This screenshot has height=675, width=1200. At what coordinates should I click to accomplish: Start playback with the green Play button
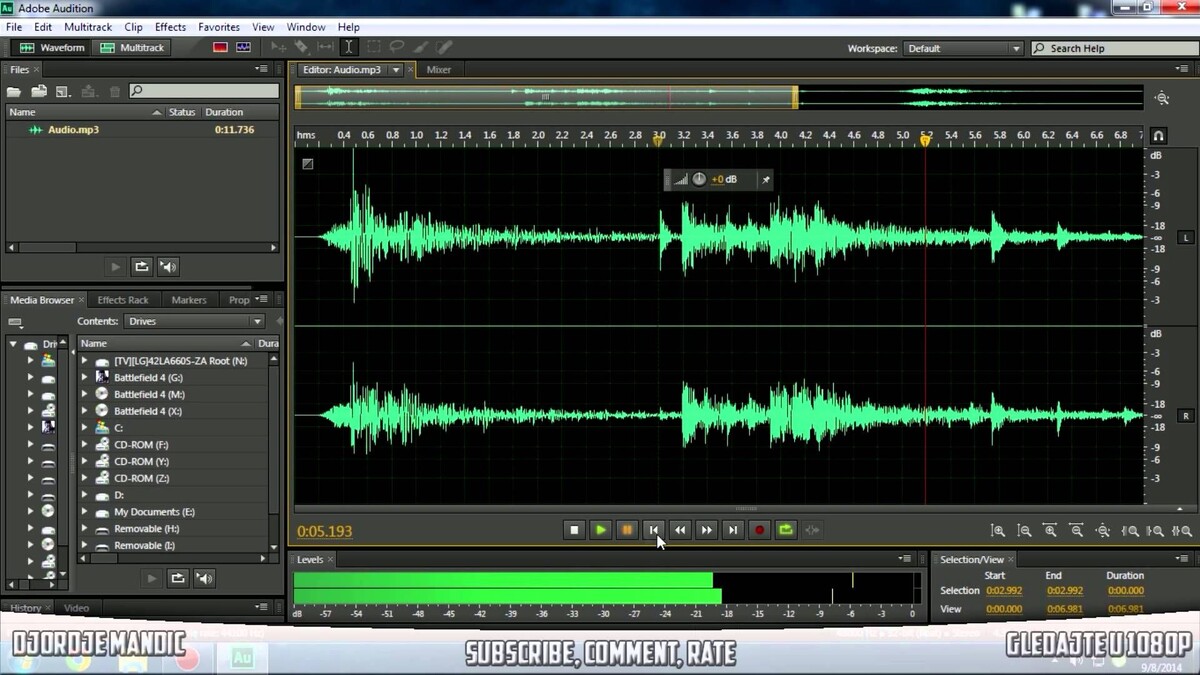click(600, 530)
